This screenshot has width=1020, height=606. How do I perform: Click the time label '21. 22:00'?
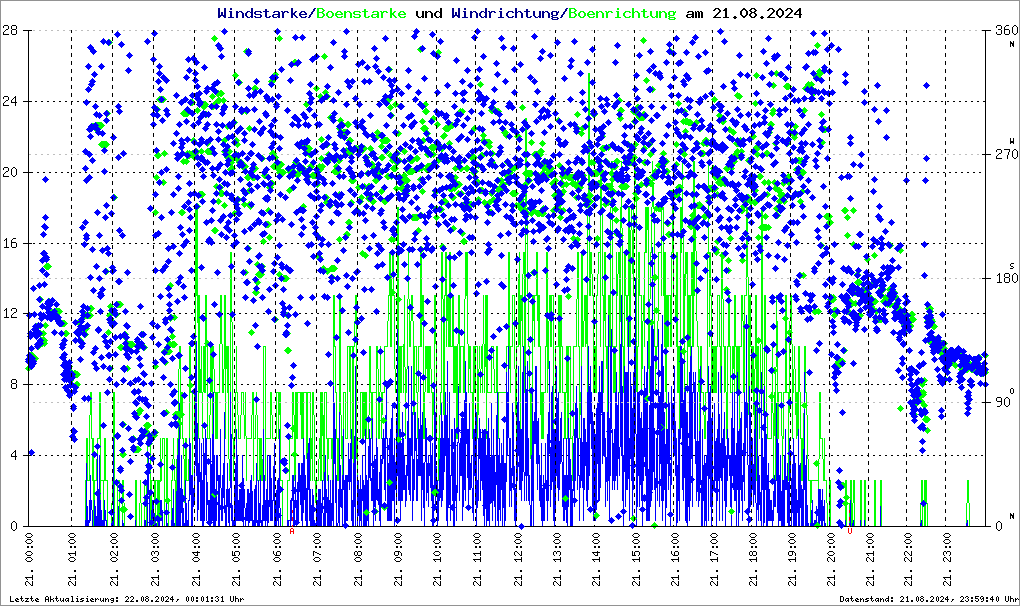pos(908,559)
